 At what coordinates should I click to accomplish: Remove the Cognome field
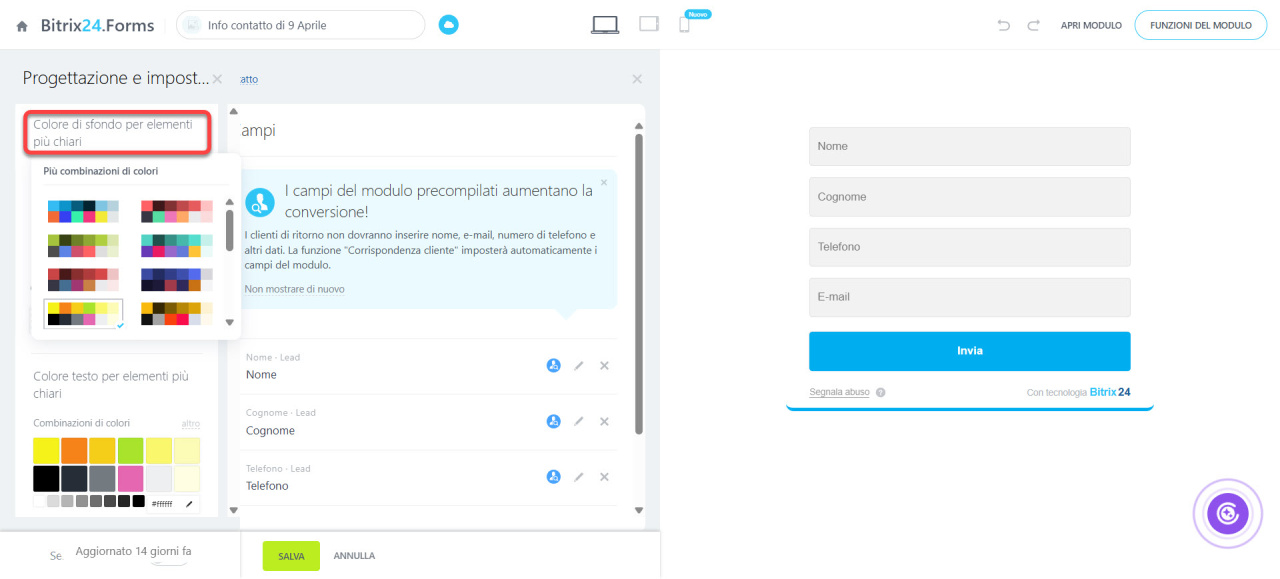coord(604,422)
